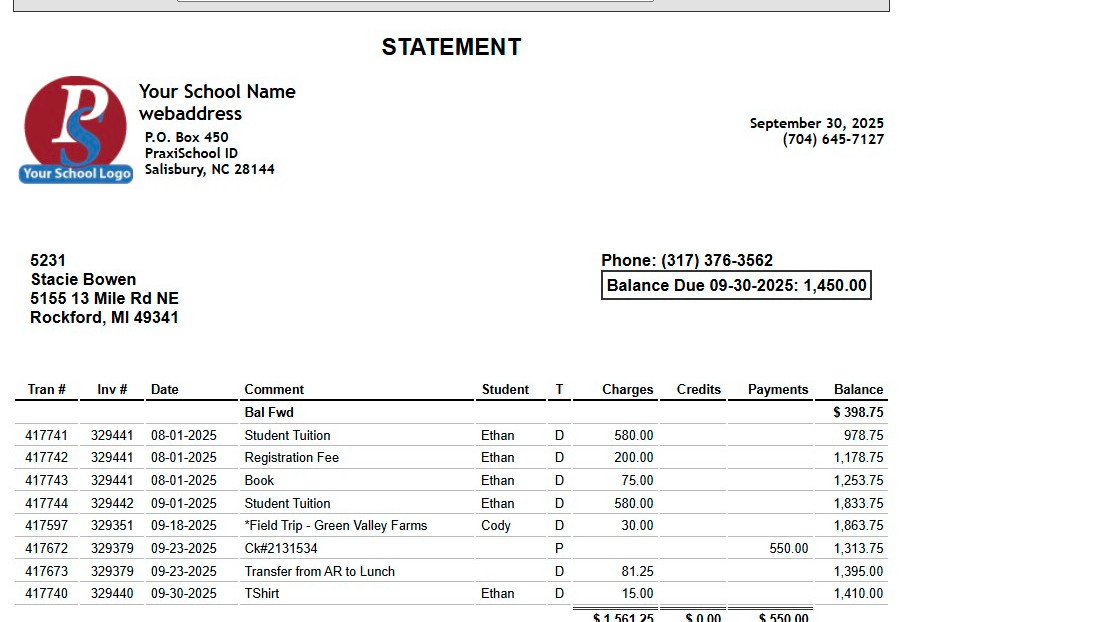Click balance 1,313.75
This screenshot has width=1111, height=622.
858,548
